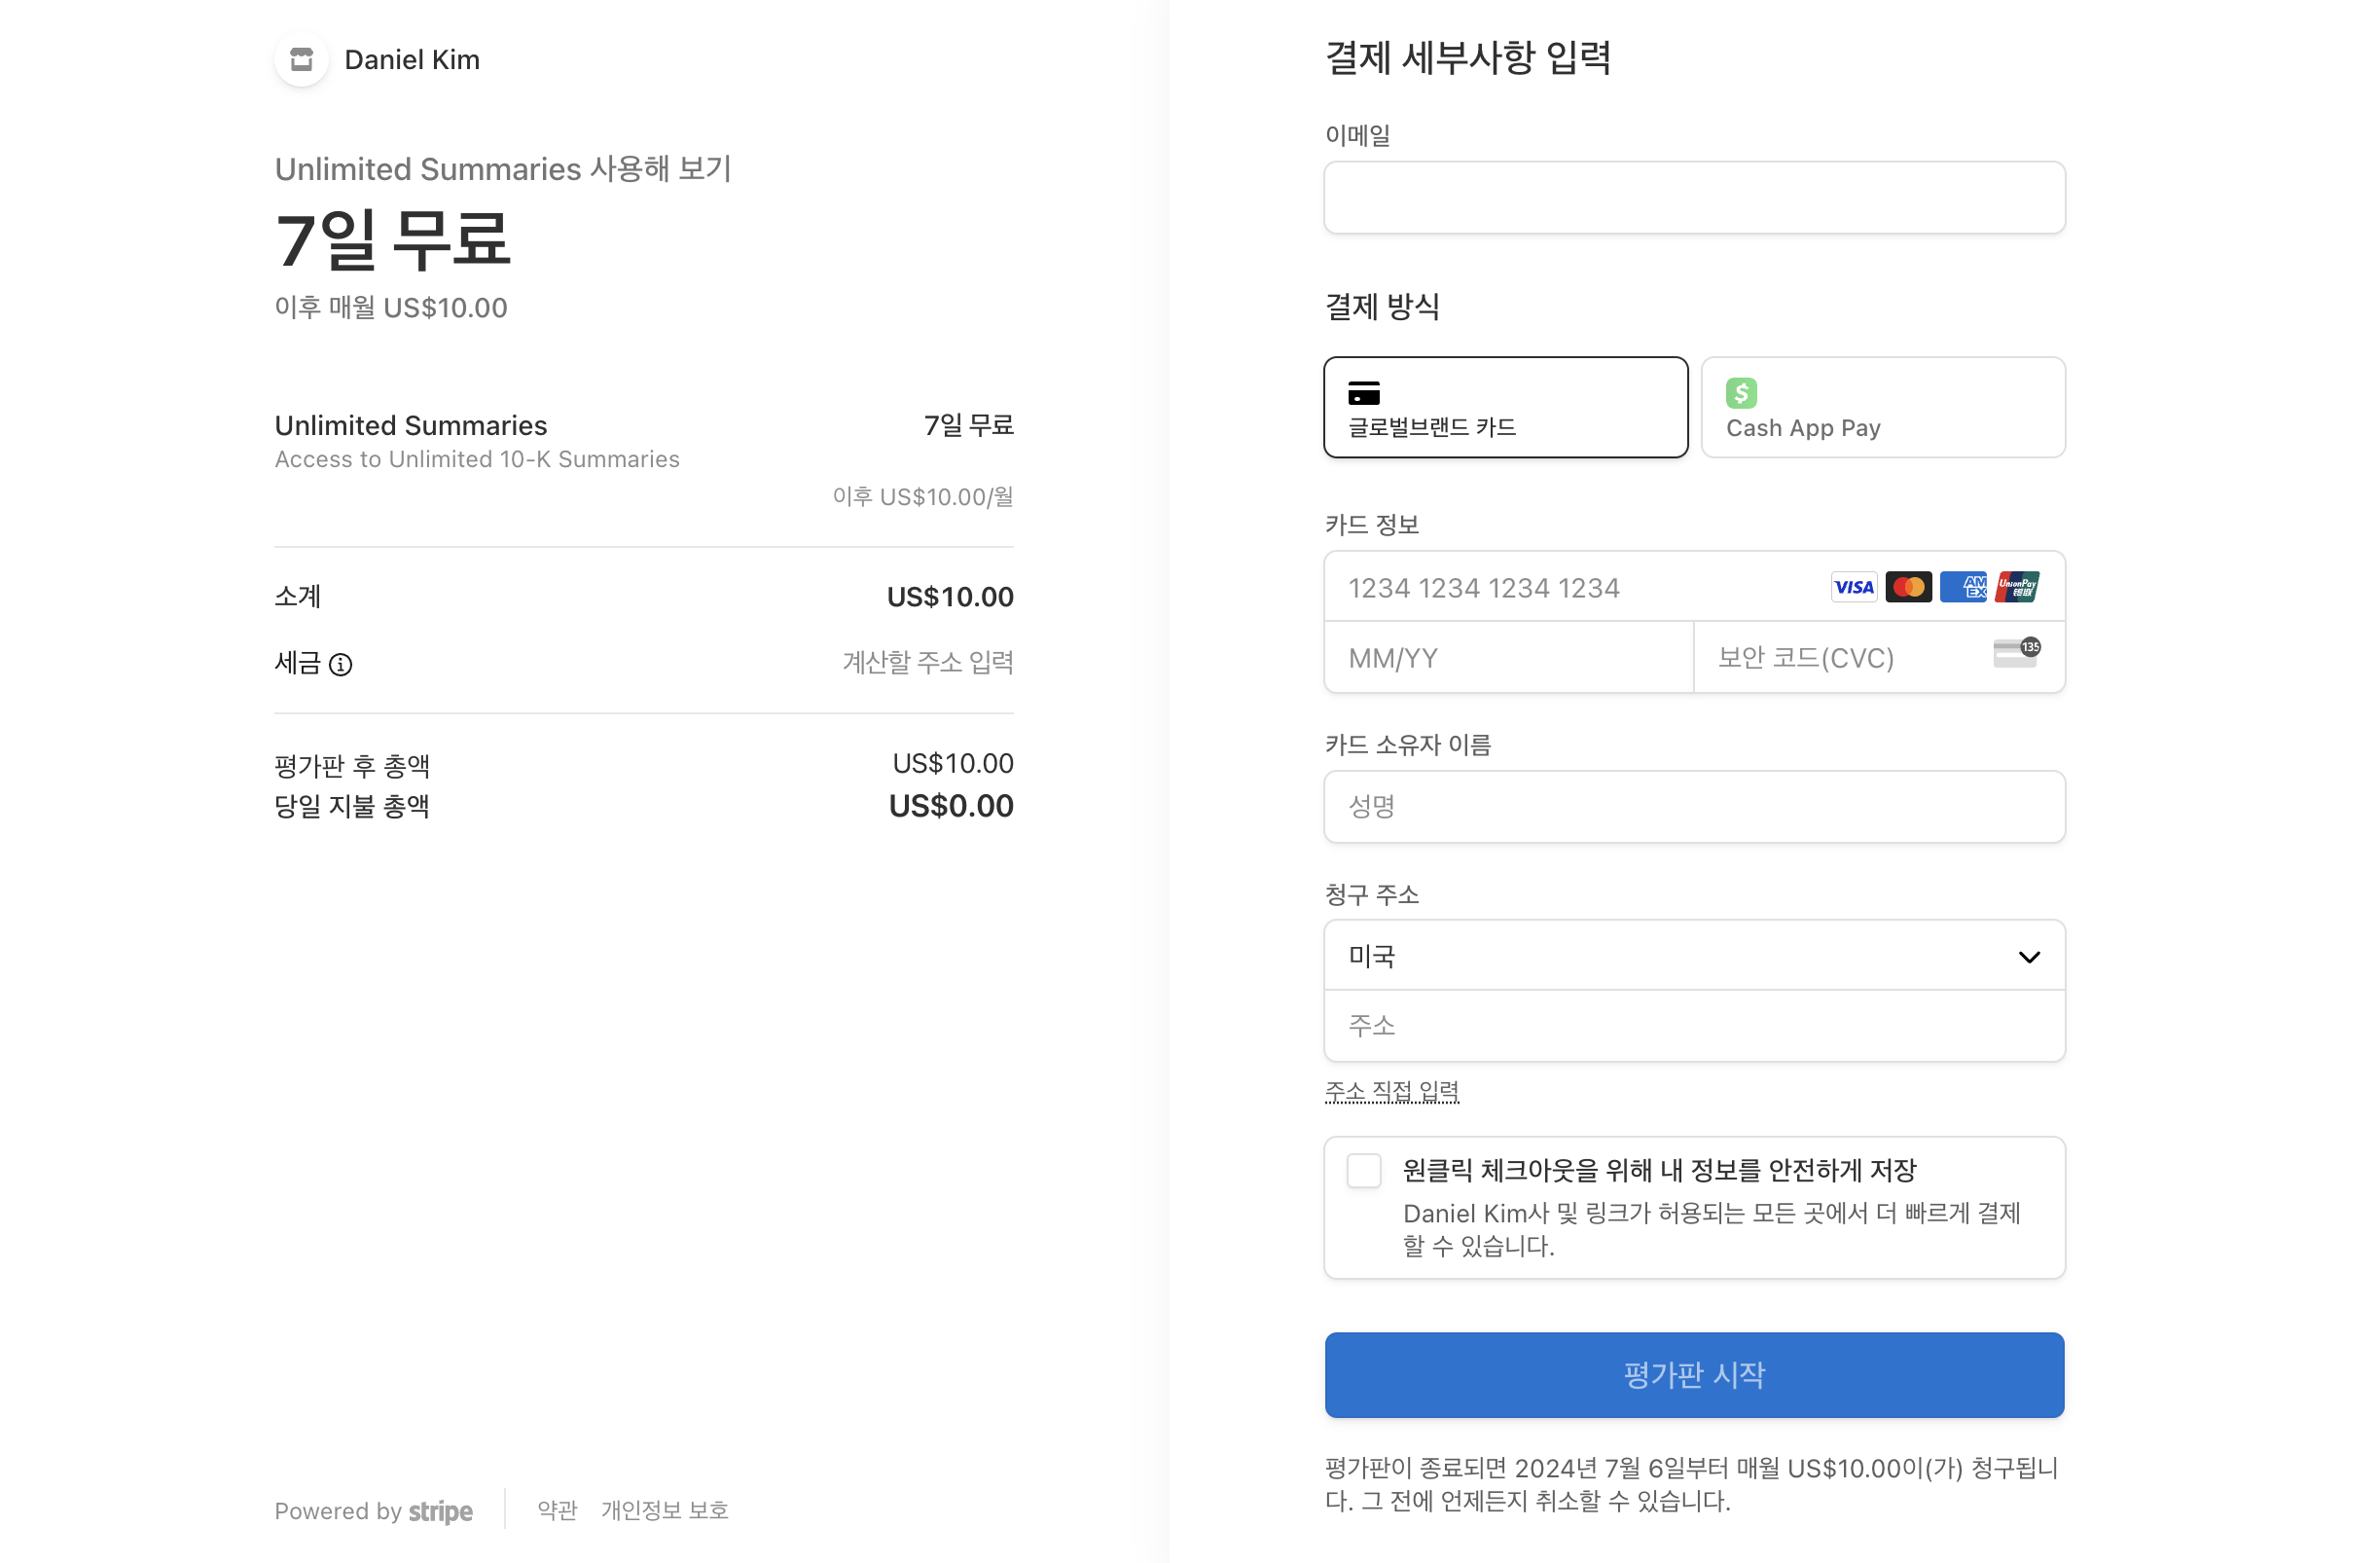This screenshot has width=2380, height=1563.
Task: Select the 글로벌브랜드 카드 payment tab
Action: [x=1505, y=408]
